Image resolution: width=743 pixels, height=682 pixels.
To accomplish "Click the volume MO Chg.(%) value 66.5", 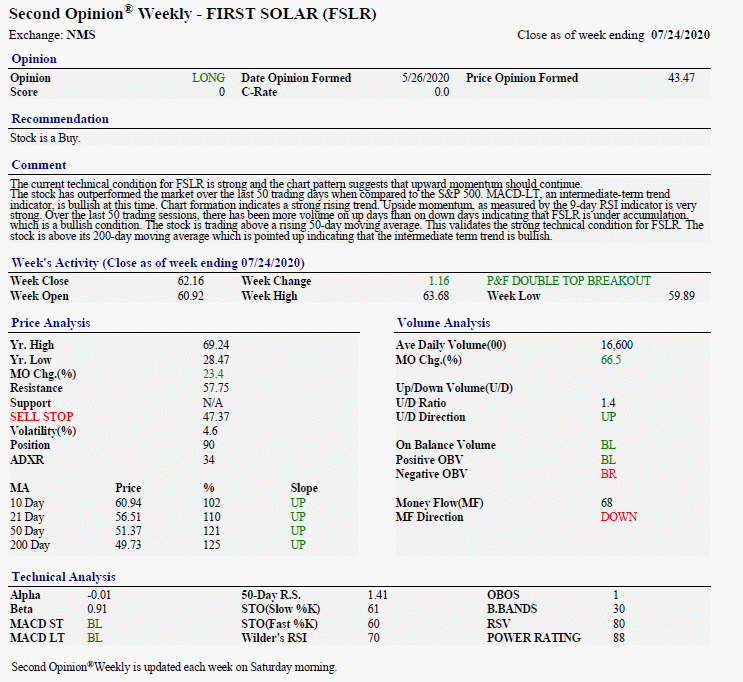I will (x=611, y=360).
